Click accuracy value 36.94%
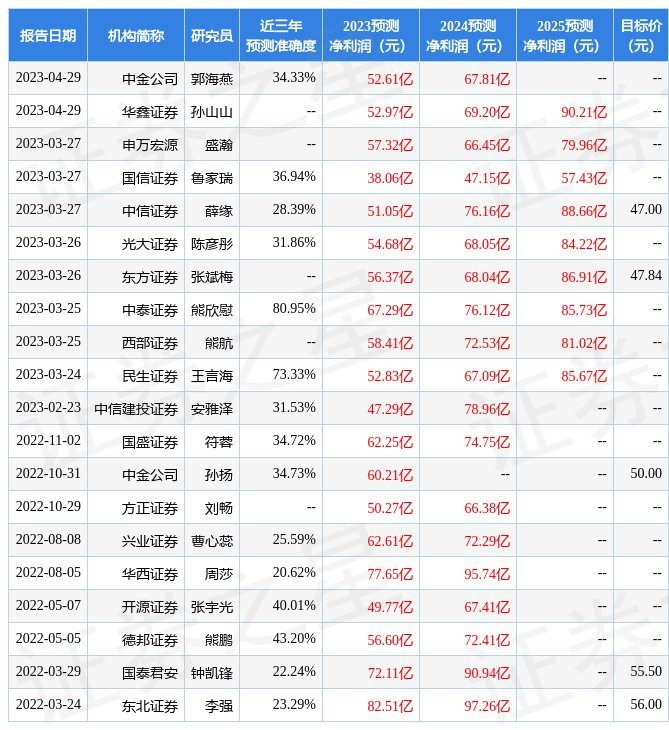This screenshot has width=669, height=730. pos(294,176)
